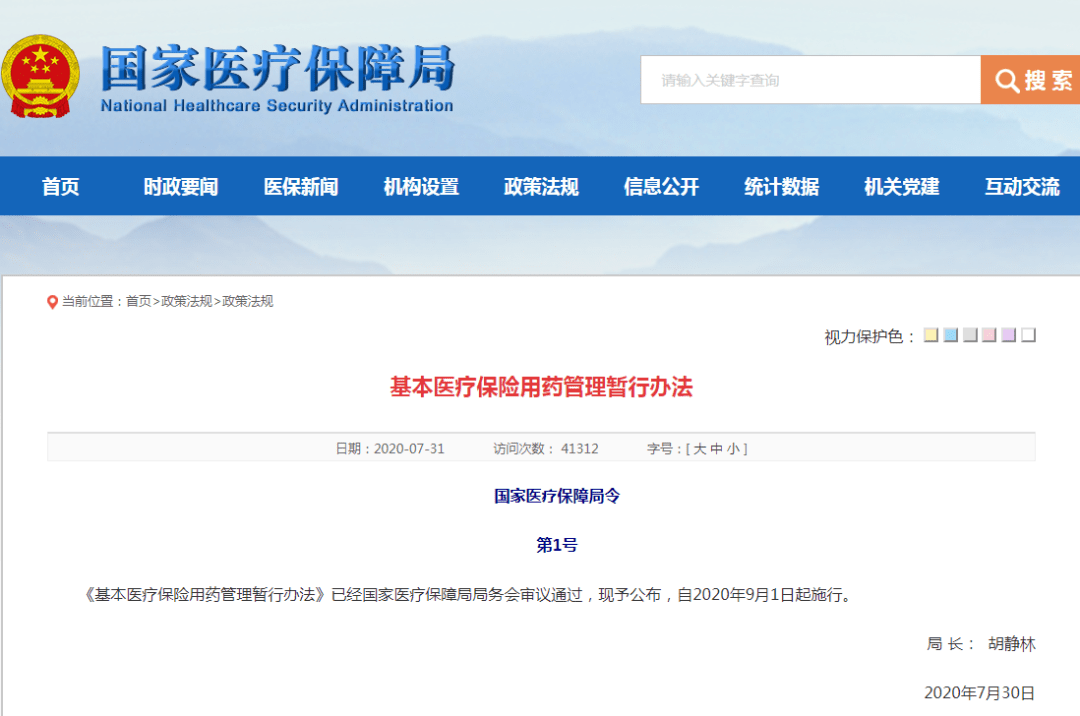Open the 首页 navigation menu item
The image size is (1080, 716).
(60, 187)
